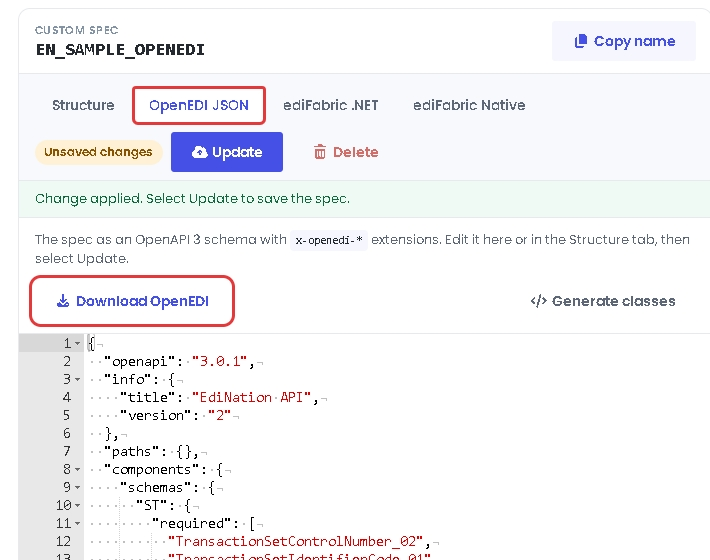Open the ediFabric Native tab
This screenshot has width=710, height=560.
[469, 105]
